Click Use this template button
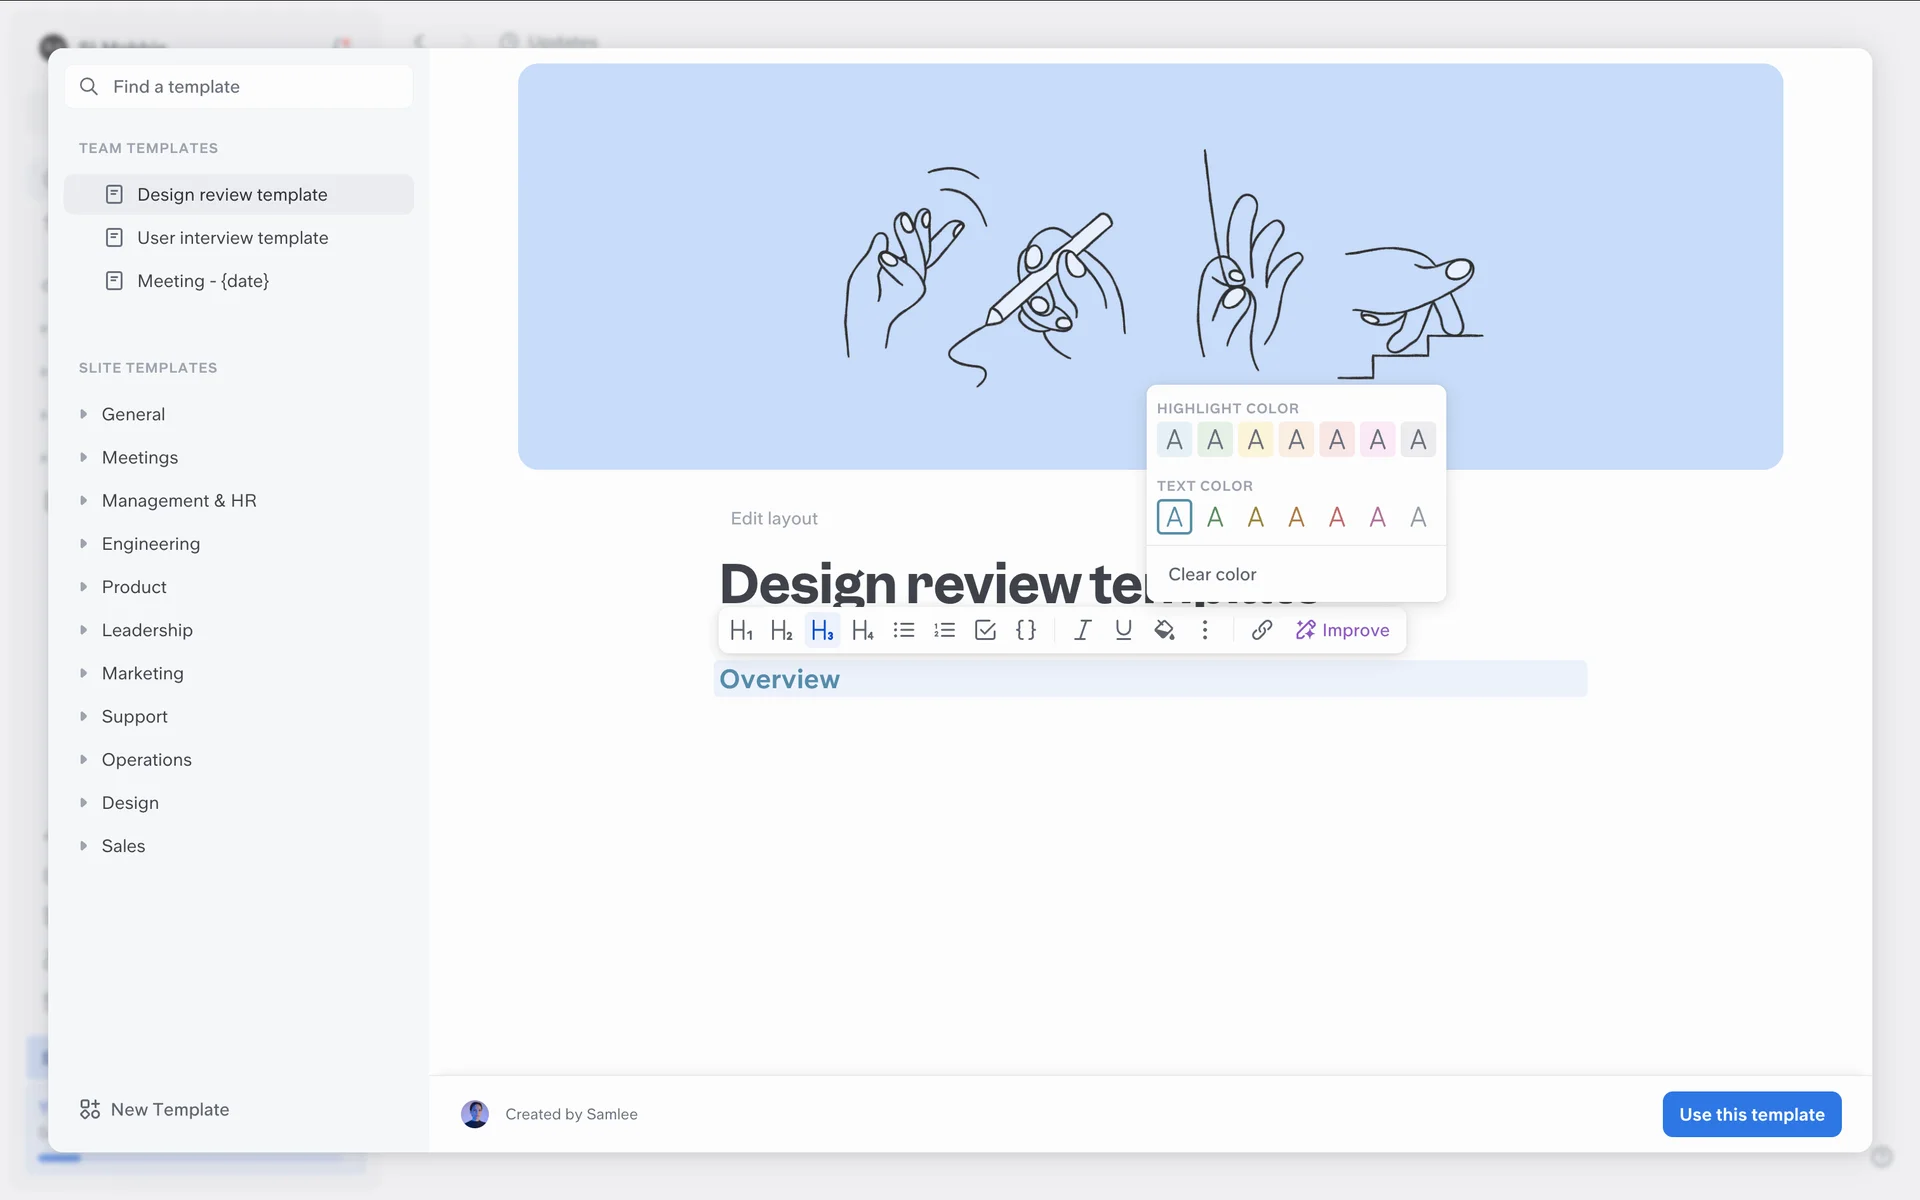Screen dimensions: 1920x1200 point(1751,1114)
